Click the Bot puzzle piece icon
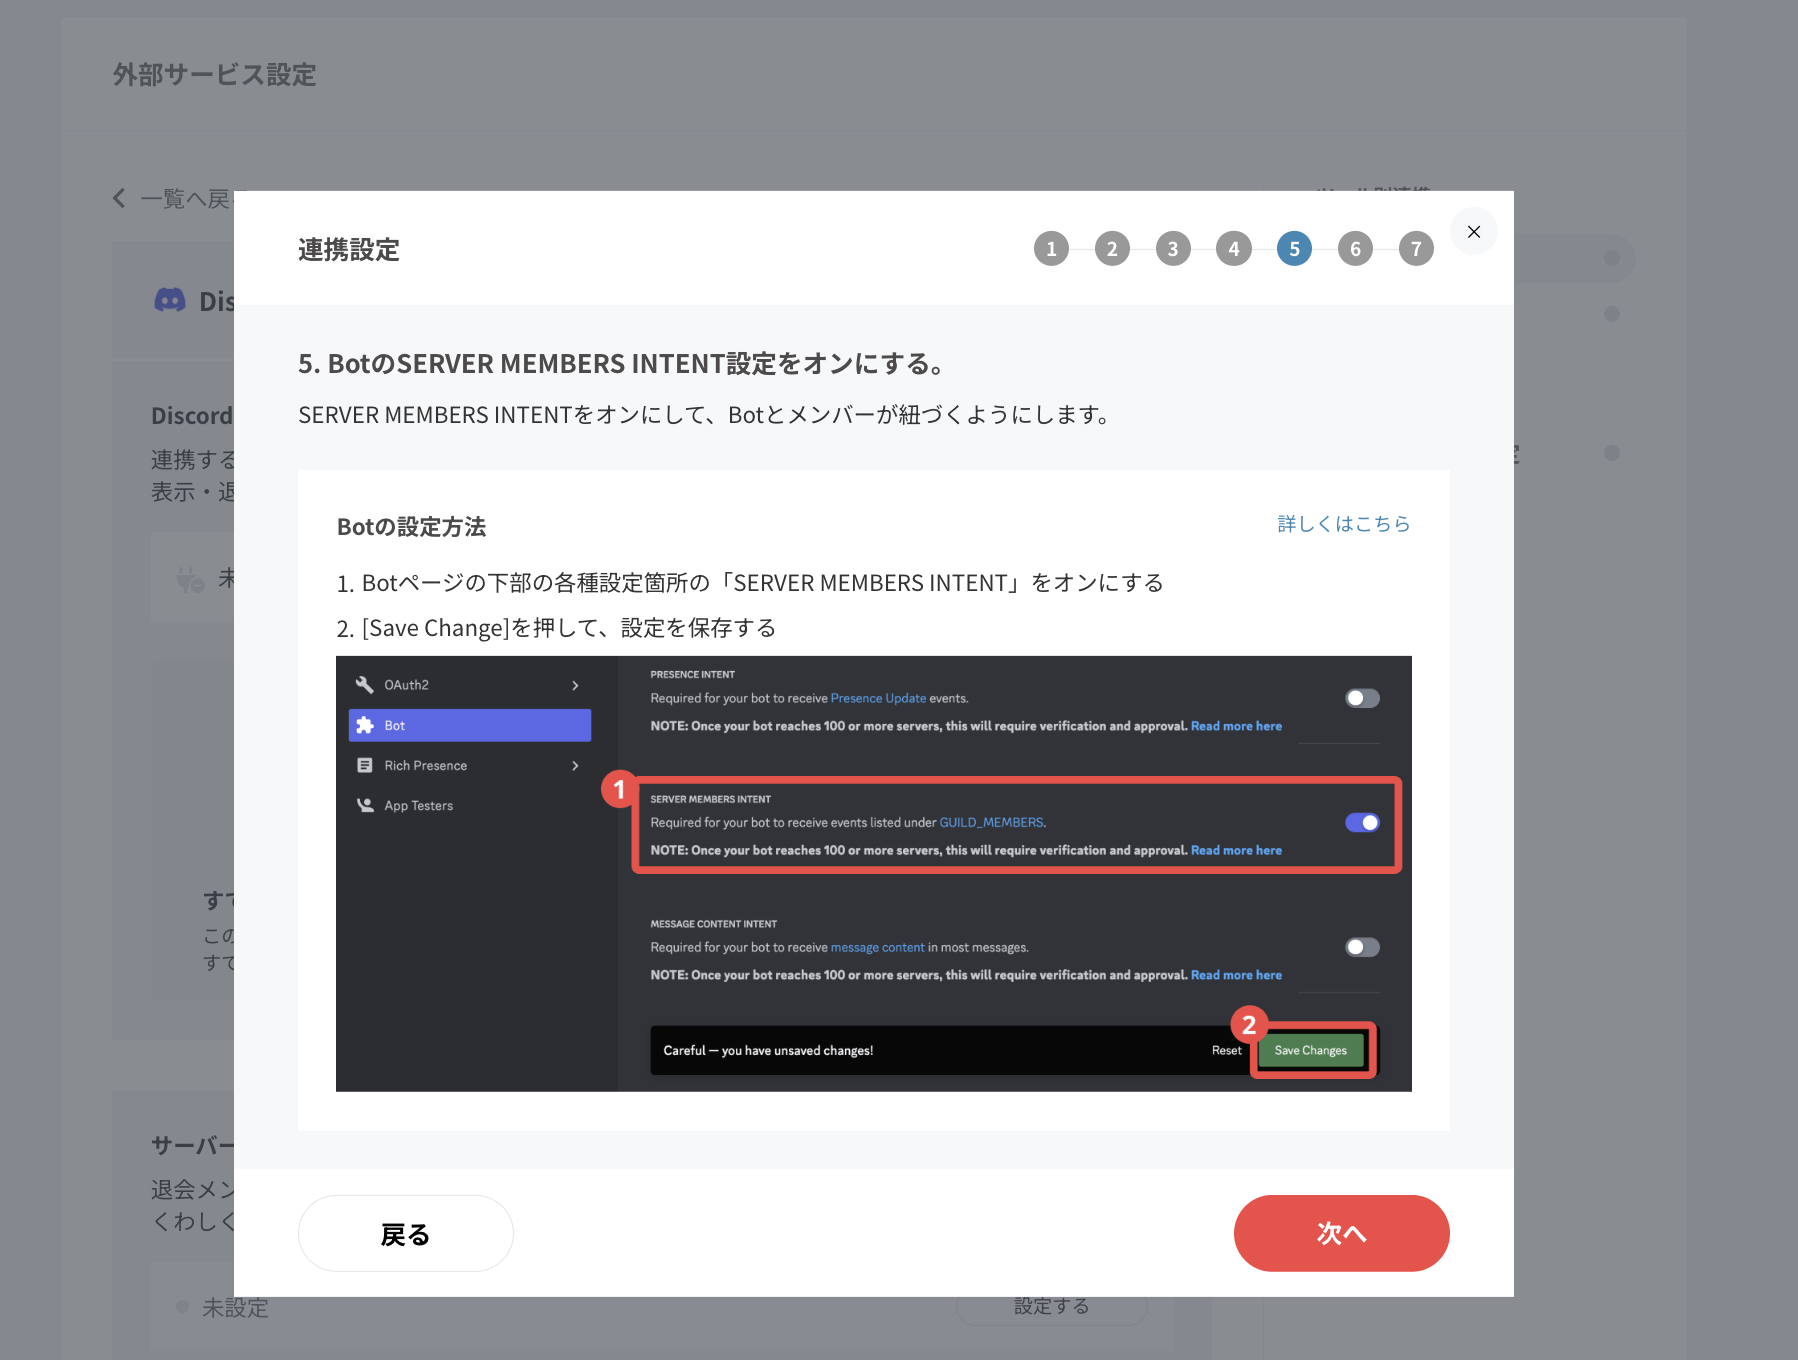 pos(365,725)
